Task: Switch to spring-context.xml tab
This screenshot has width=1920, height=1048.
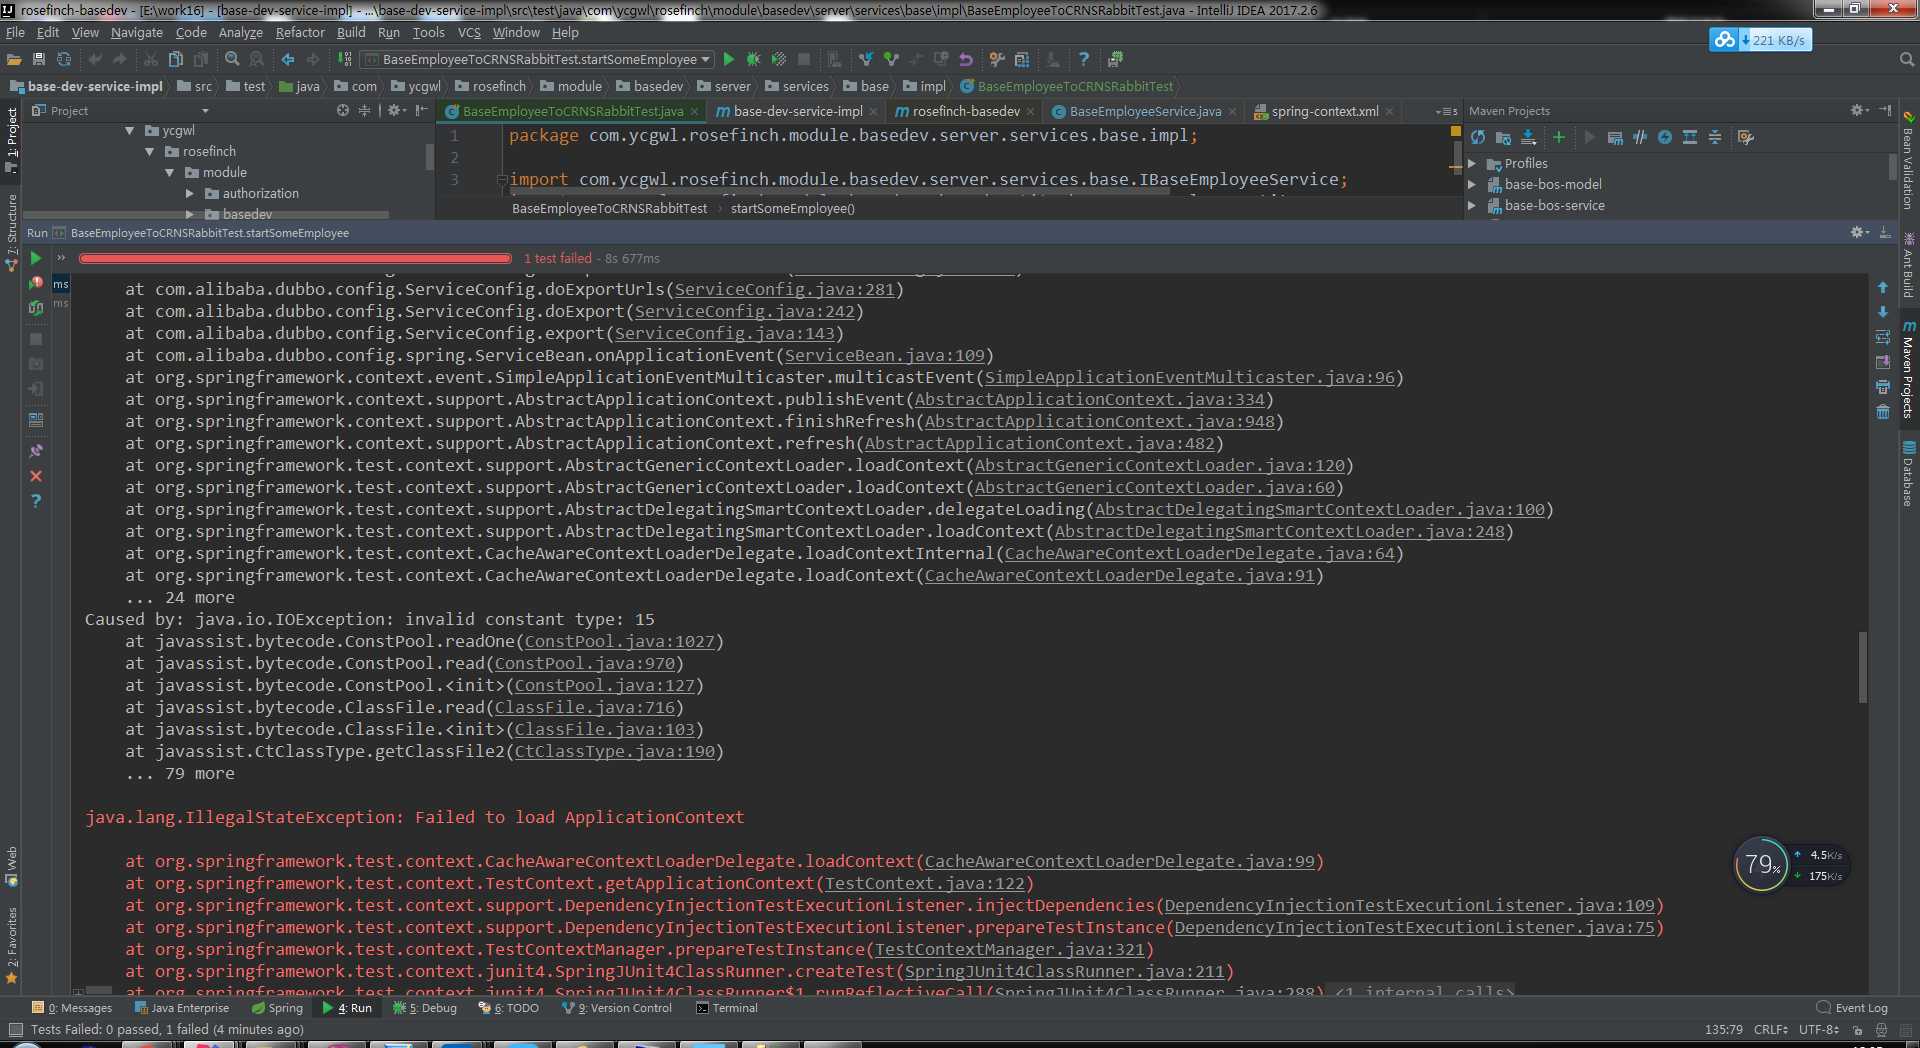Action: [x=1324, y=111]
